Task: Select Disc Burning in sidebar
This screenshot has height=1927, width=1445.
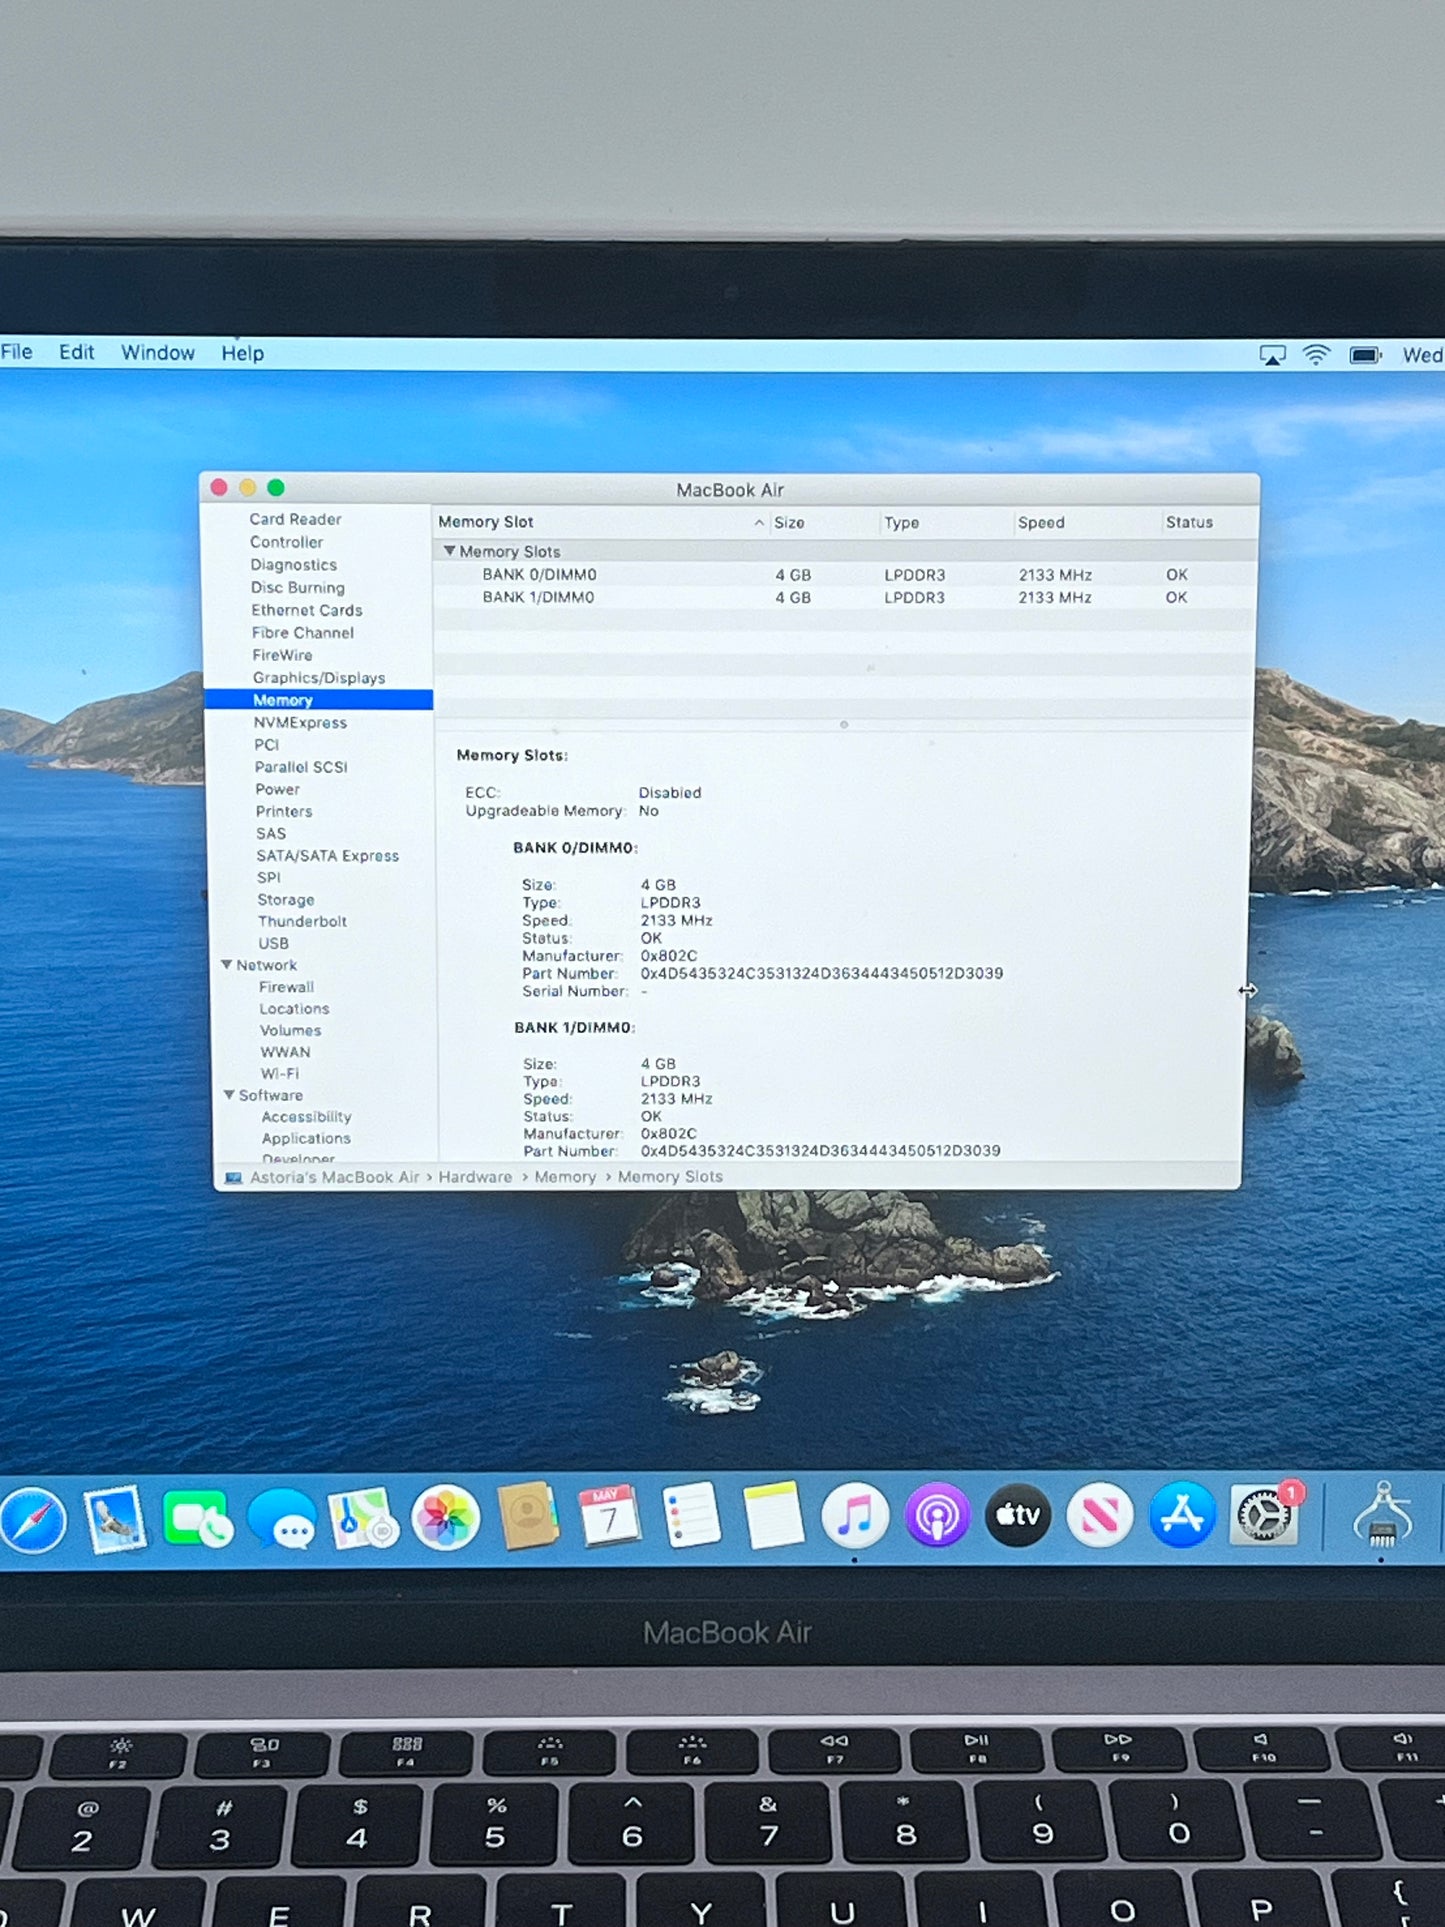Action: pyautogui.click(x=297, y=588)
